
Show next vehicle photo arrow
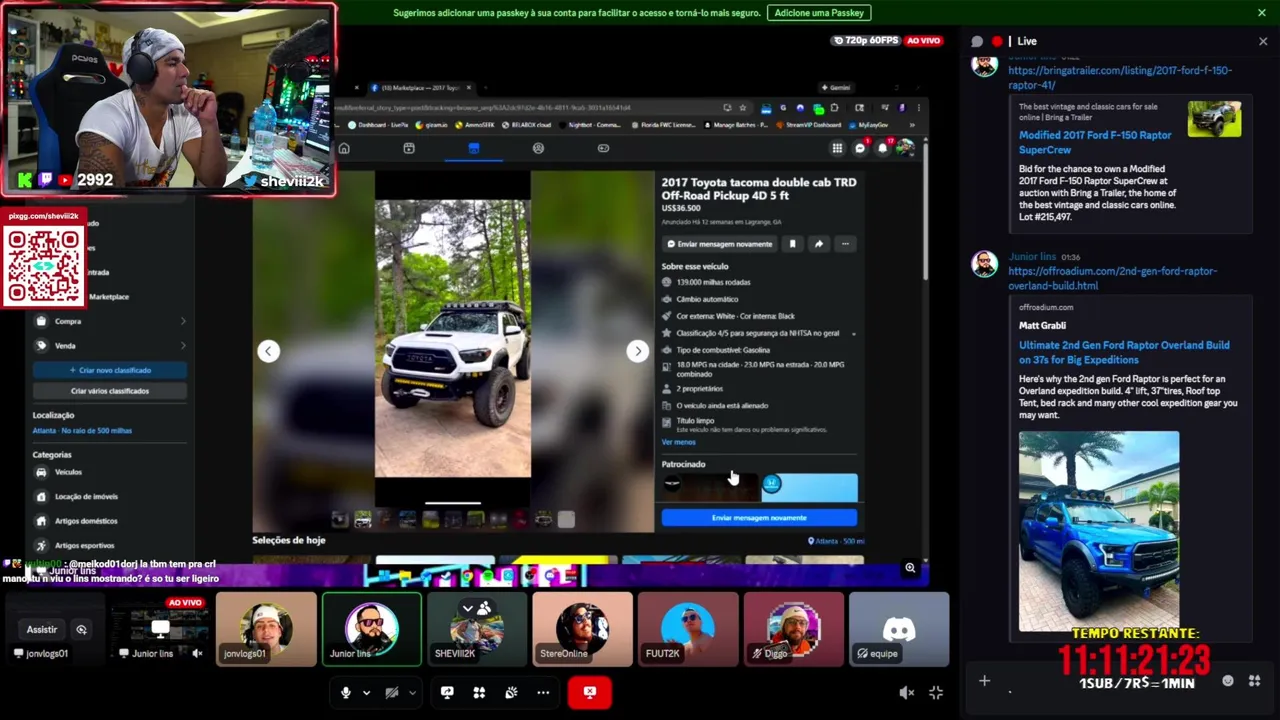637,351
